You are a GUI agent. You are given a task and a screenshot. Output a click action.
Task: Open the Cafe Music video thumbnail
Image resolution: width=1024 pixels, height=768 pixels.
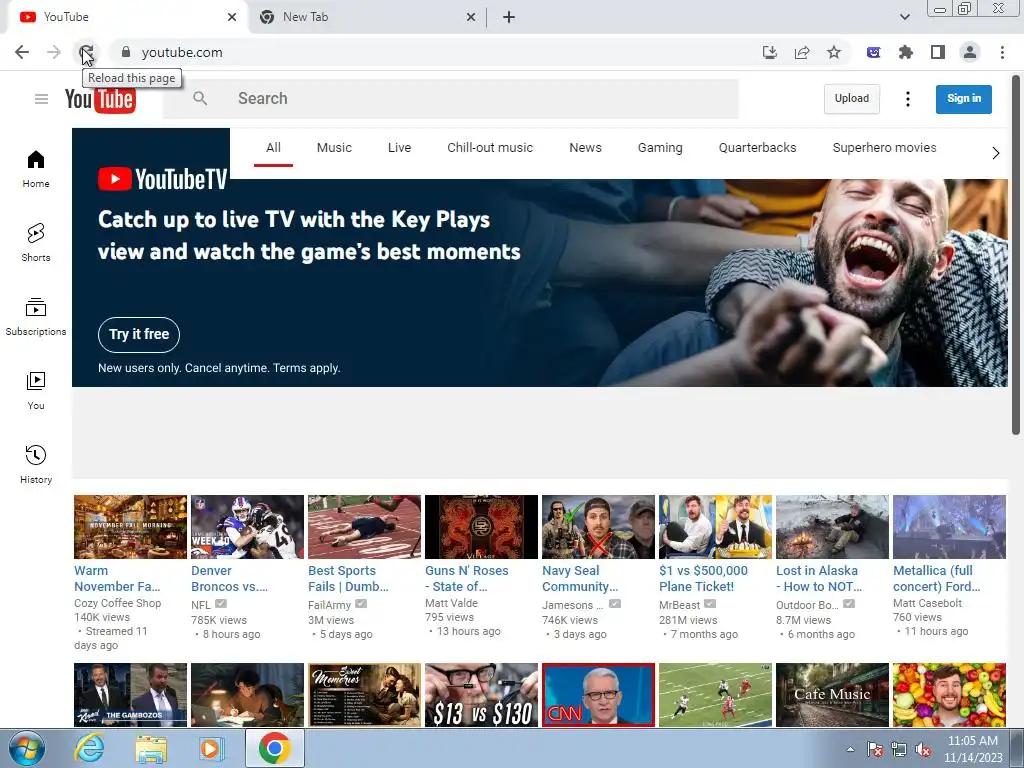pos(832,695)
